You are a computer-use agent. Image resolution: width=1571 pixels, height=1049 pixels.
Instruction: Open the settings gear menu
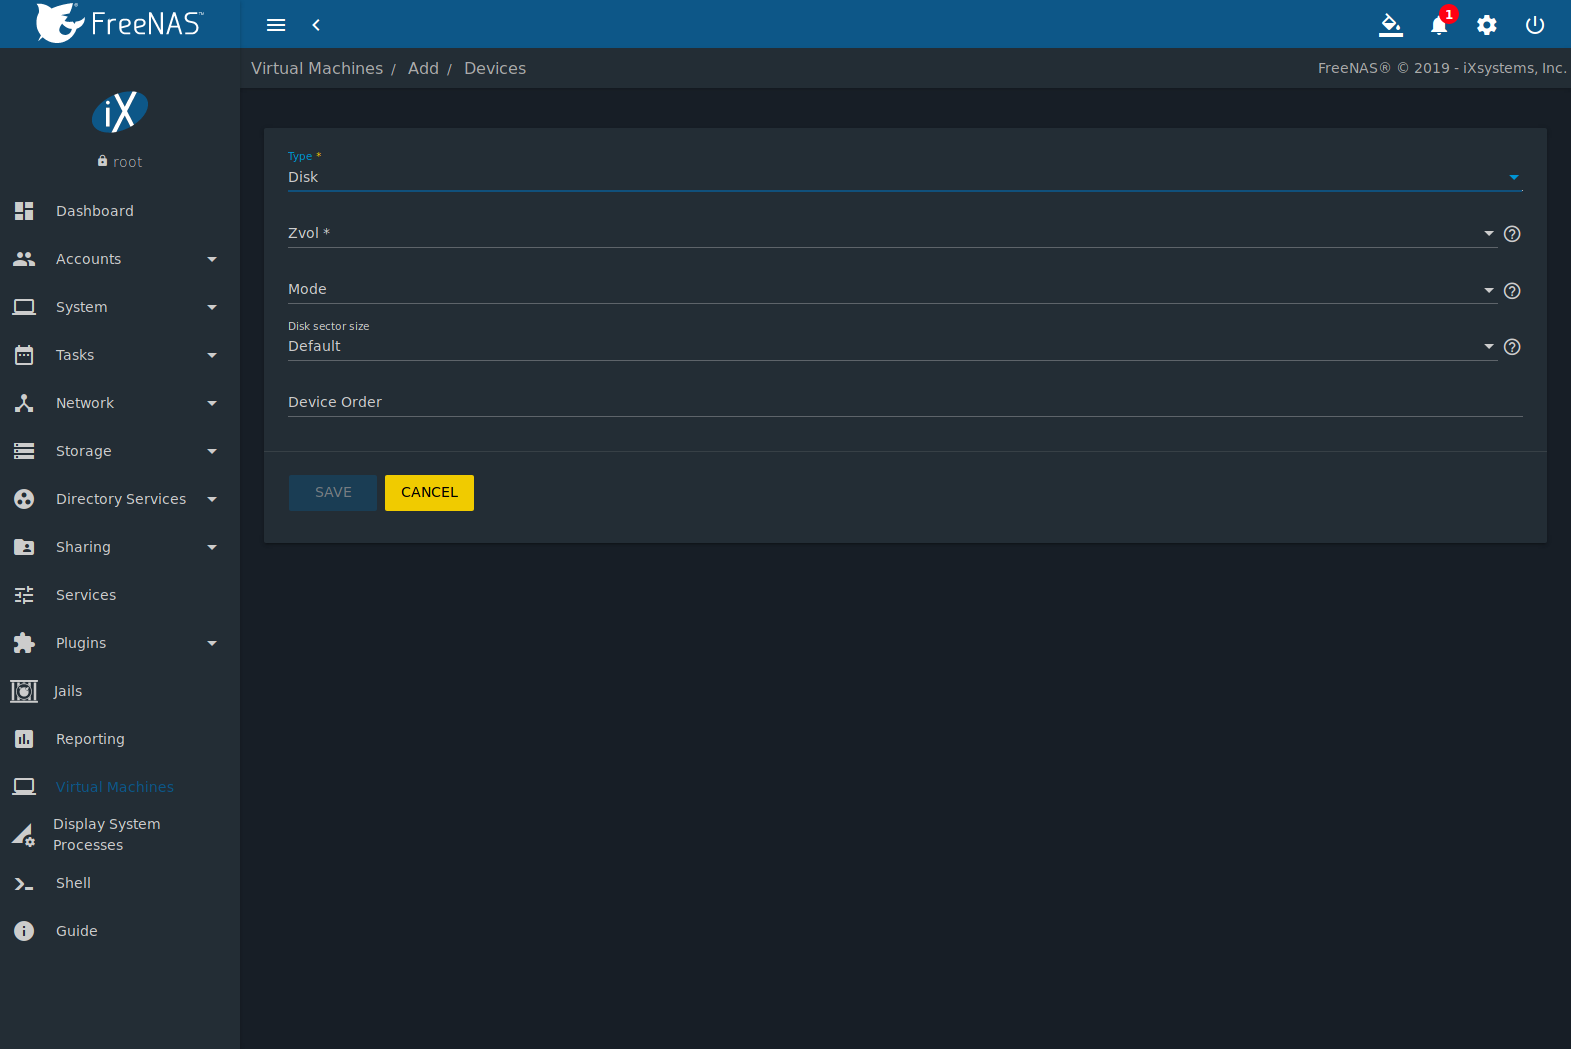(1487, 25)
